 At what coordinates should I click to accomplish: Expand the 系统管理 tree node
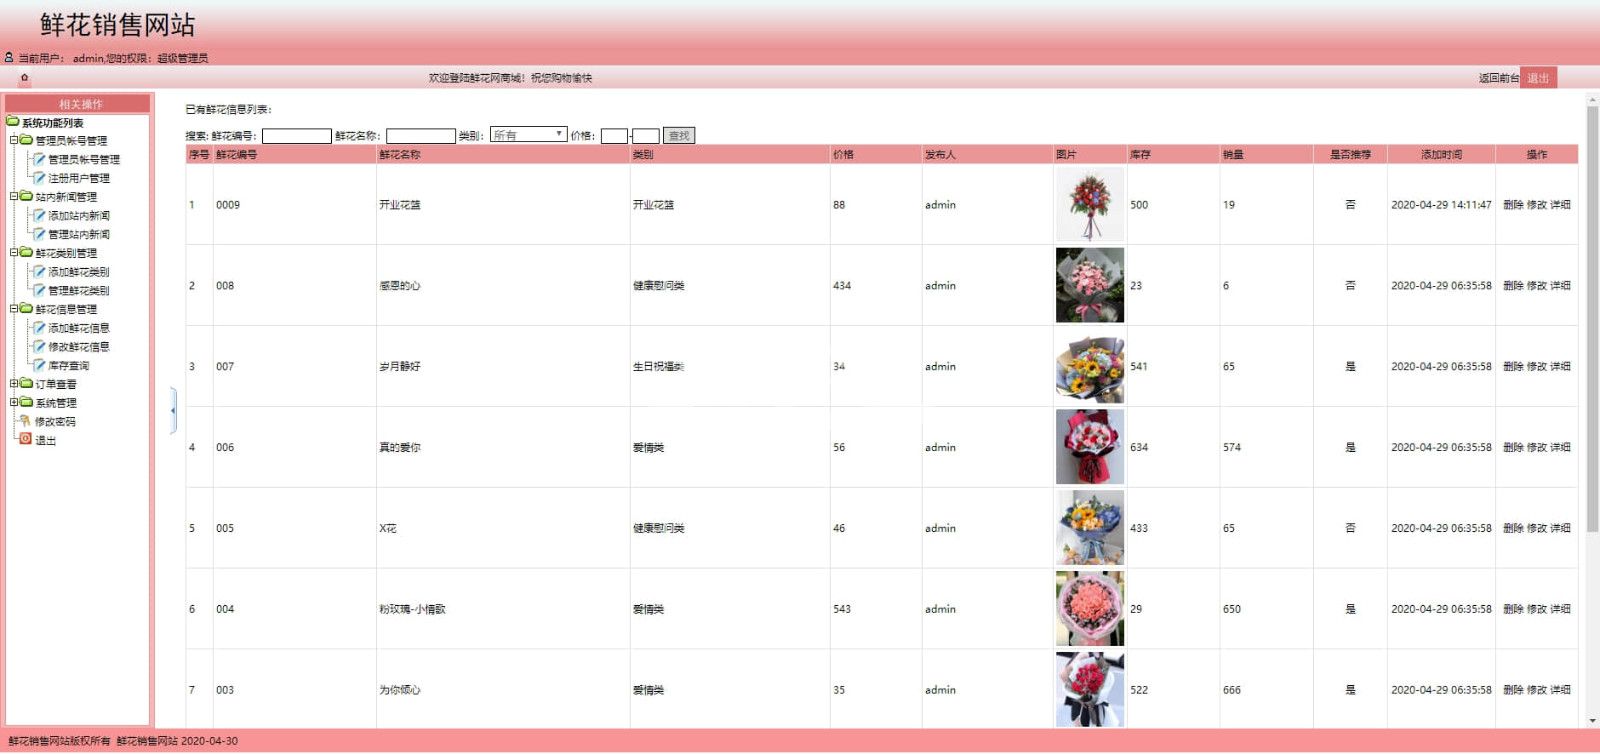pyautogui.click(x=14, y=402)
